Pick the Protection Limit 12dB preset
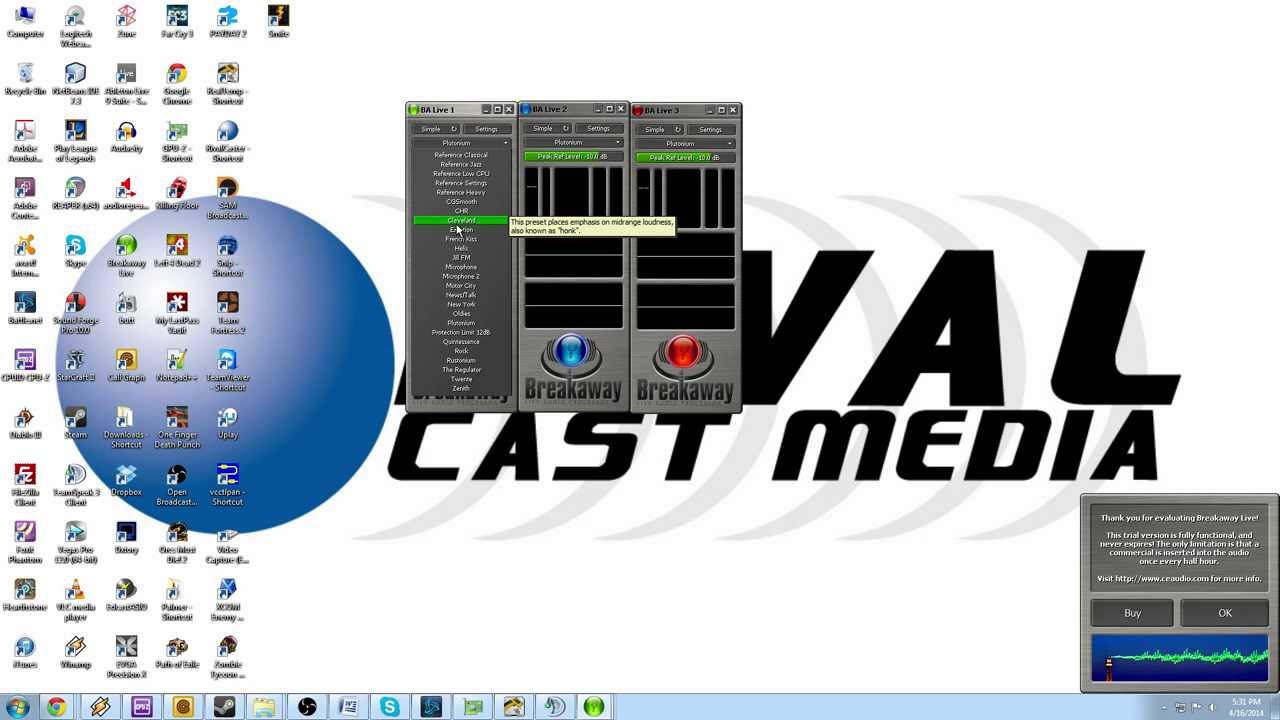The height and width of the screenshot is (720, 1280). (462, 332)
